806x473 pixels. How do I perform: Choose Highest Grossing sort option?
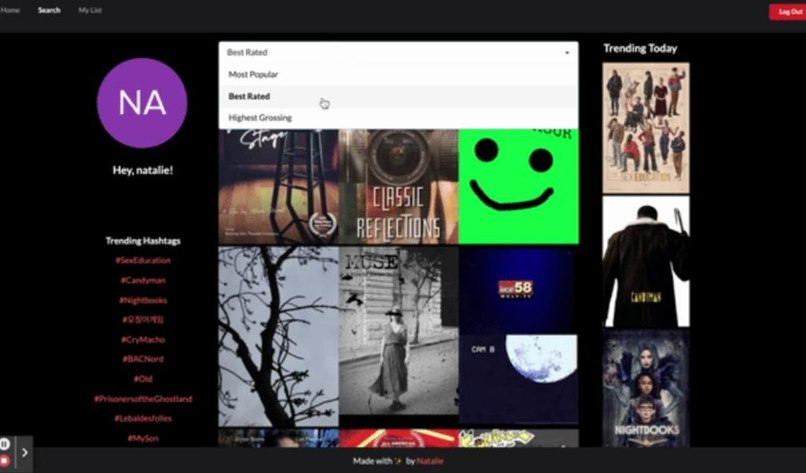(398, 118)
